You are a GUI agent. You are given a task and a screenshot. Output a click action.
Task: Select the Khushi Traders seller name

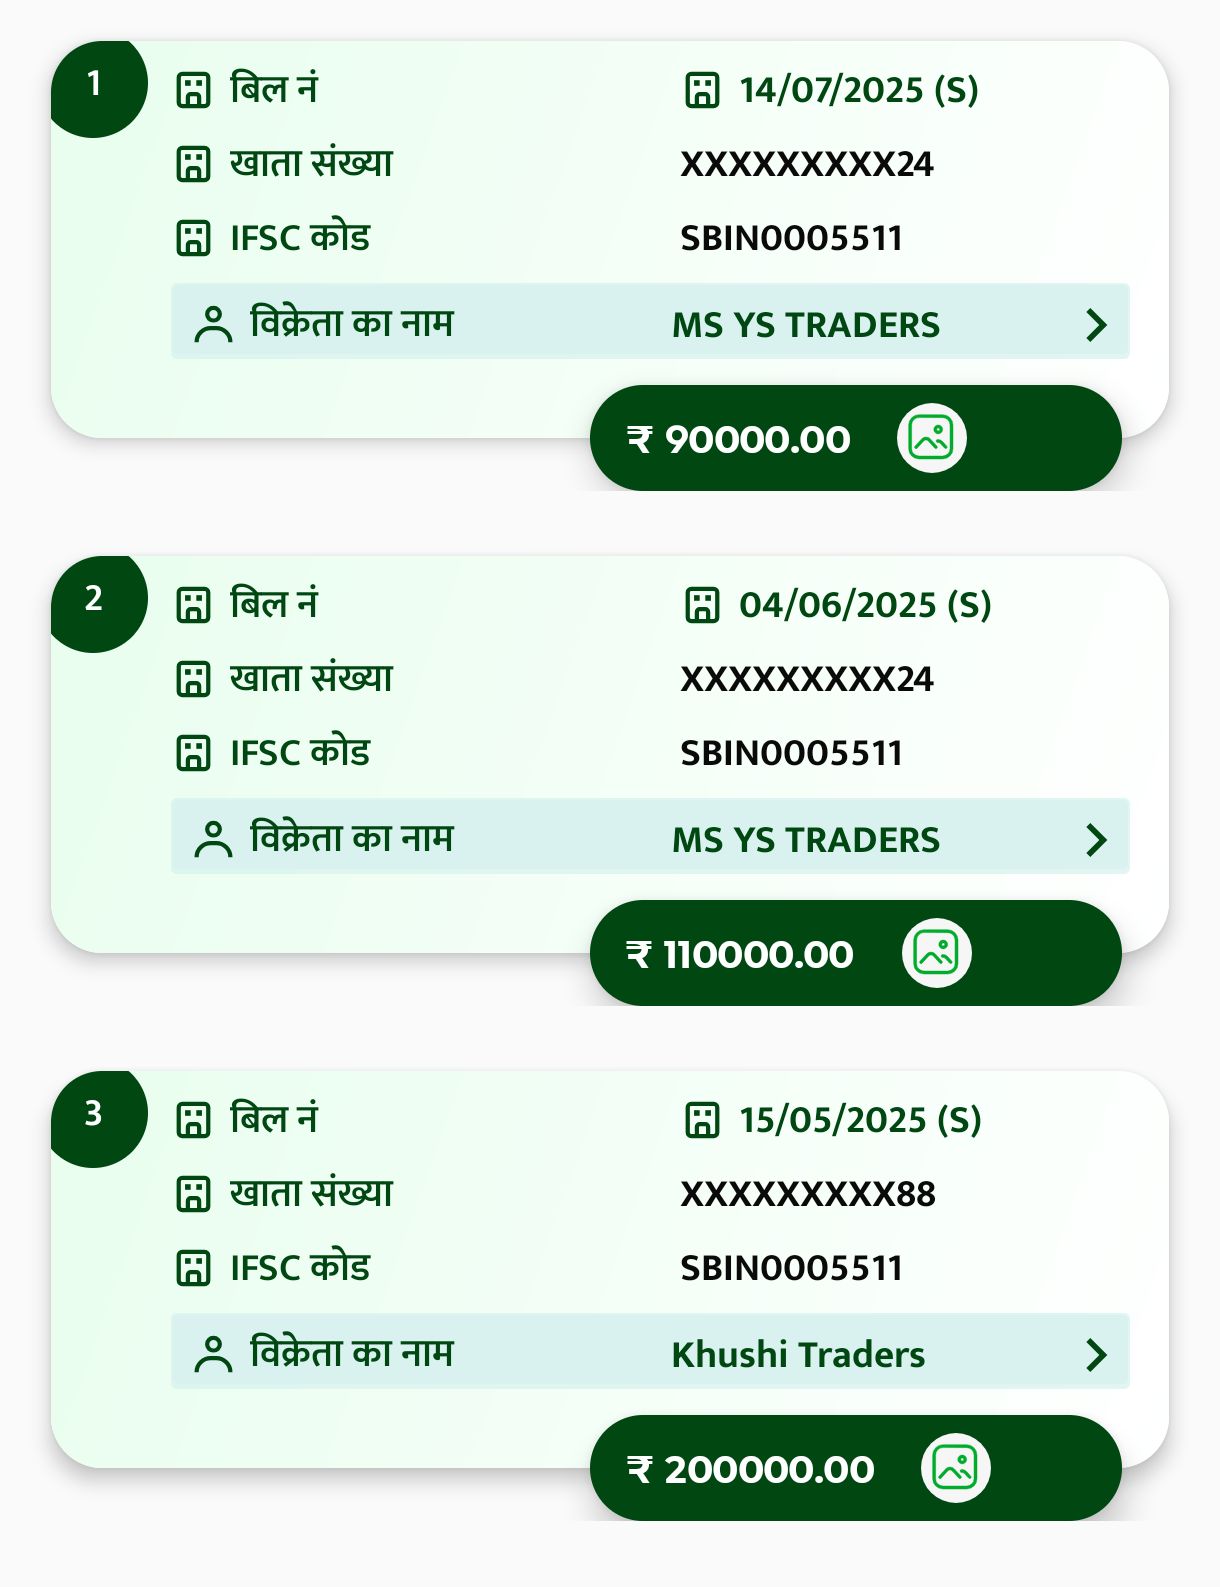coord(798,1354)
